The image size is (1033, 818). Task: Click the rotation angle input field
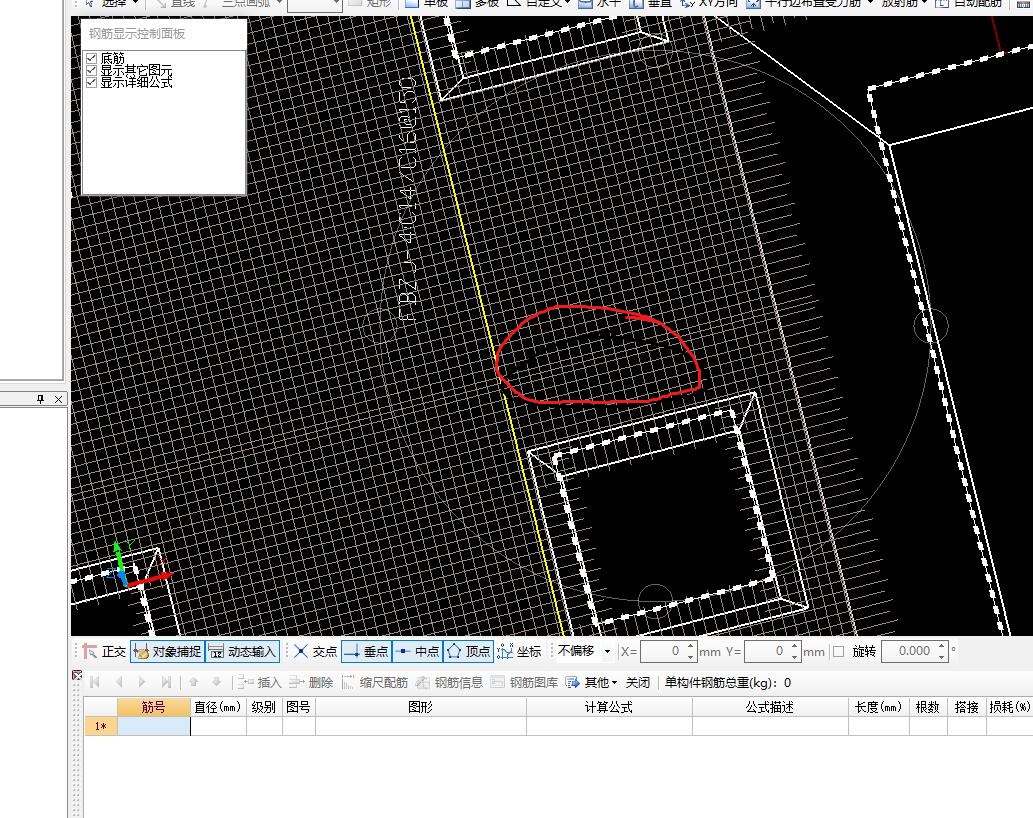(x=909, y=651)
